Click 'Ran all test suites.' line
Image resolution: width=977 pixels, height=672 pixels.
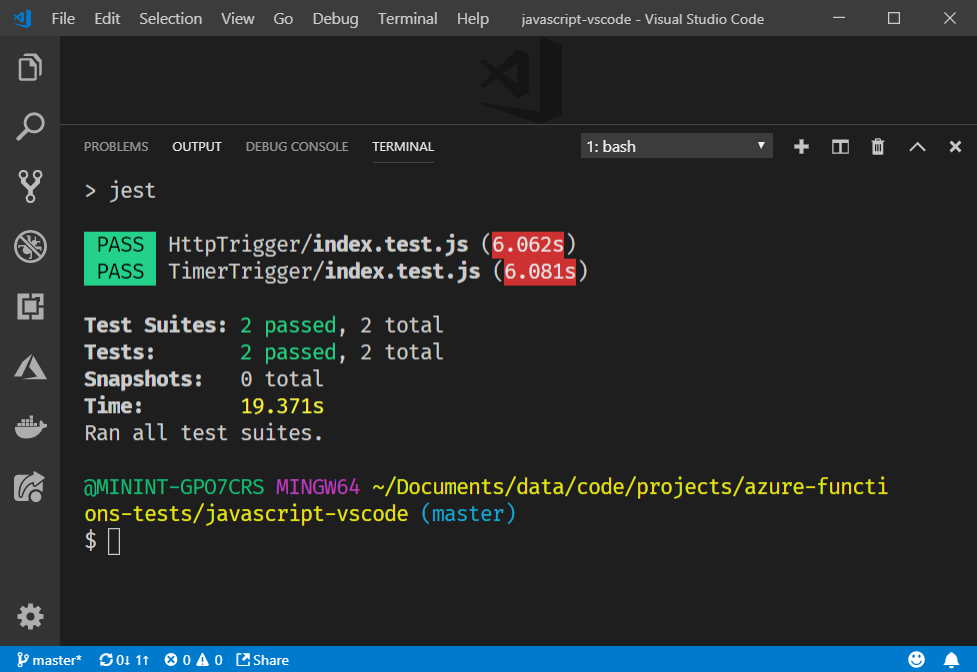204,433
